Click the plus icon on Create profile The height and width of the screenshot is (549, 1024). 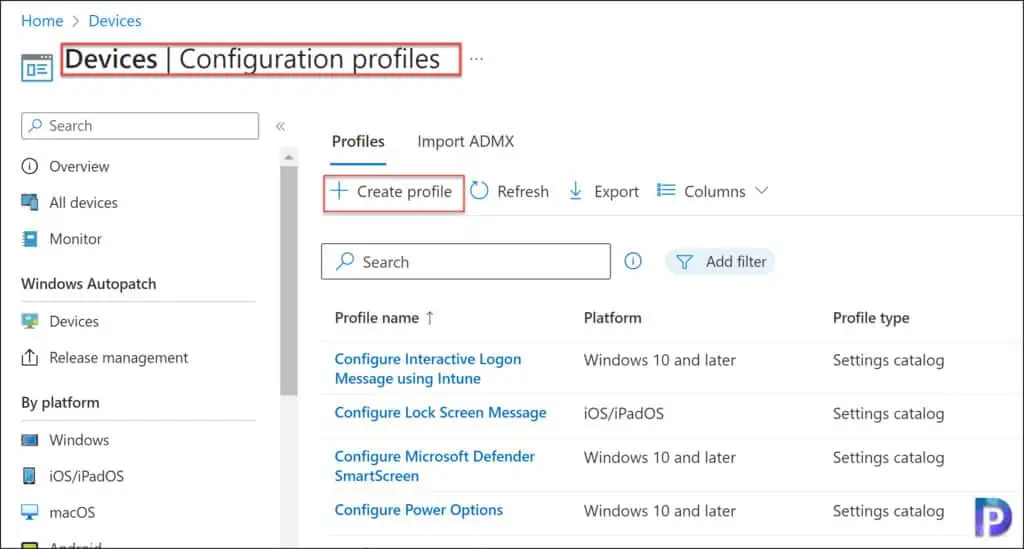339,191
